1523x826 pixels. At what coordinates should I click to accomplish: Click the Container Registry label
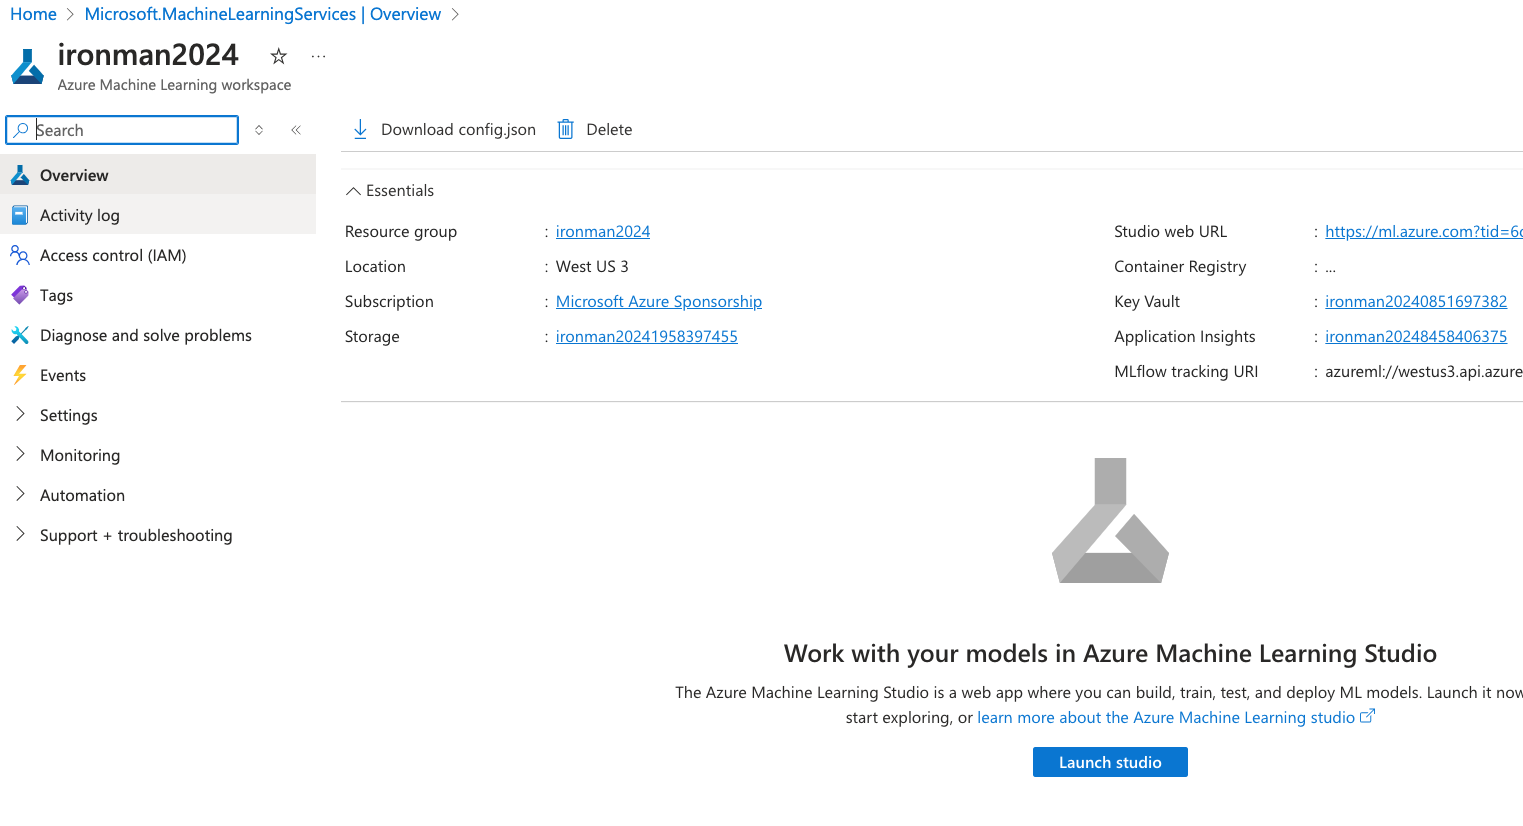tap(1180, 266)
